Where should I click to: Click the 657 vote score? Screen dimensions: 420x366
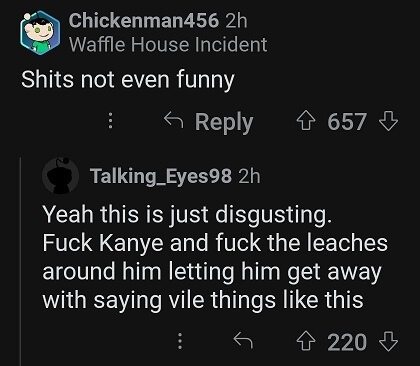coord(347,122)
